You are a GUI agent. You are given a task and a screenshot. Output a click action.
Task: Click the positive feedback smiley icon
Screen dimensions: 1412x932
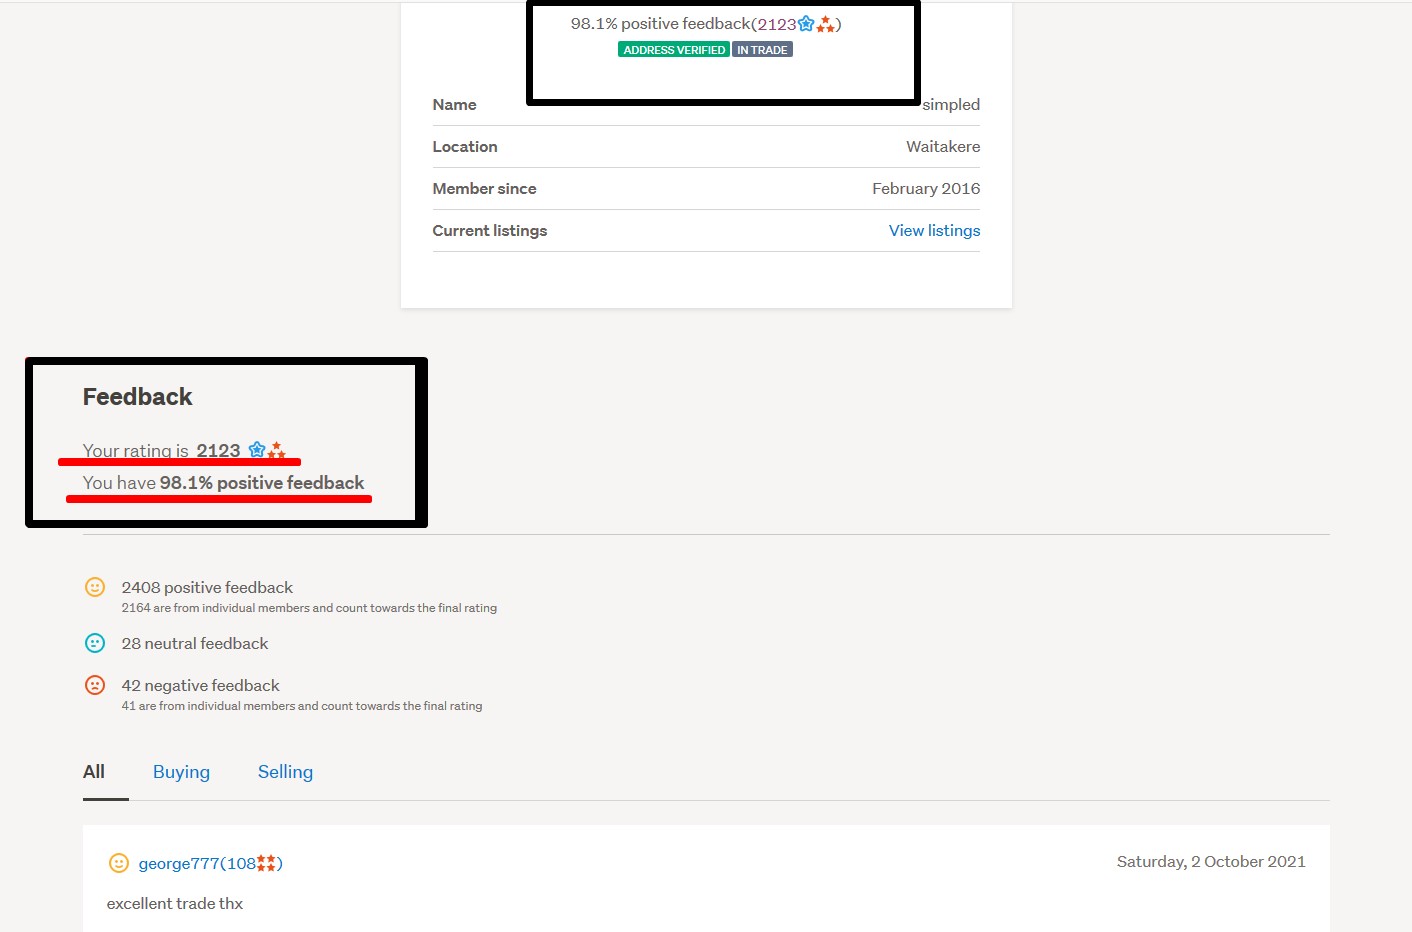[x=95, y=587]
